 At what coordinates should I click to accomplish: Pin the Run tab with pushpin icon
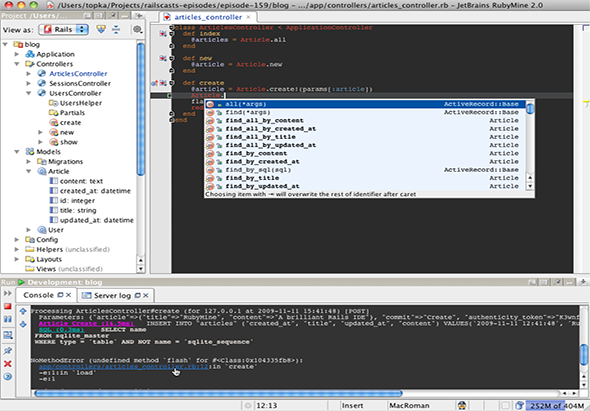click(8, 351)
